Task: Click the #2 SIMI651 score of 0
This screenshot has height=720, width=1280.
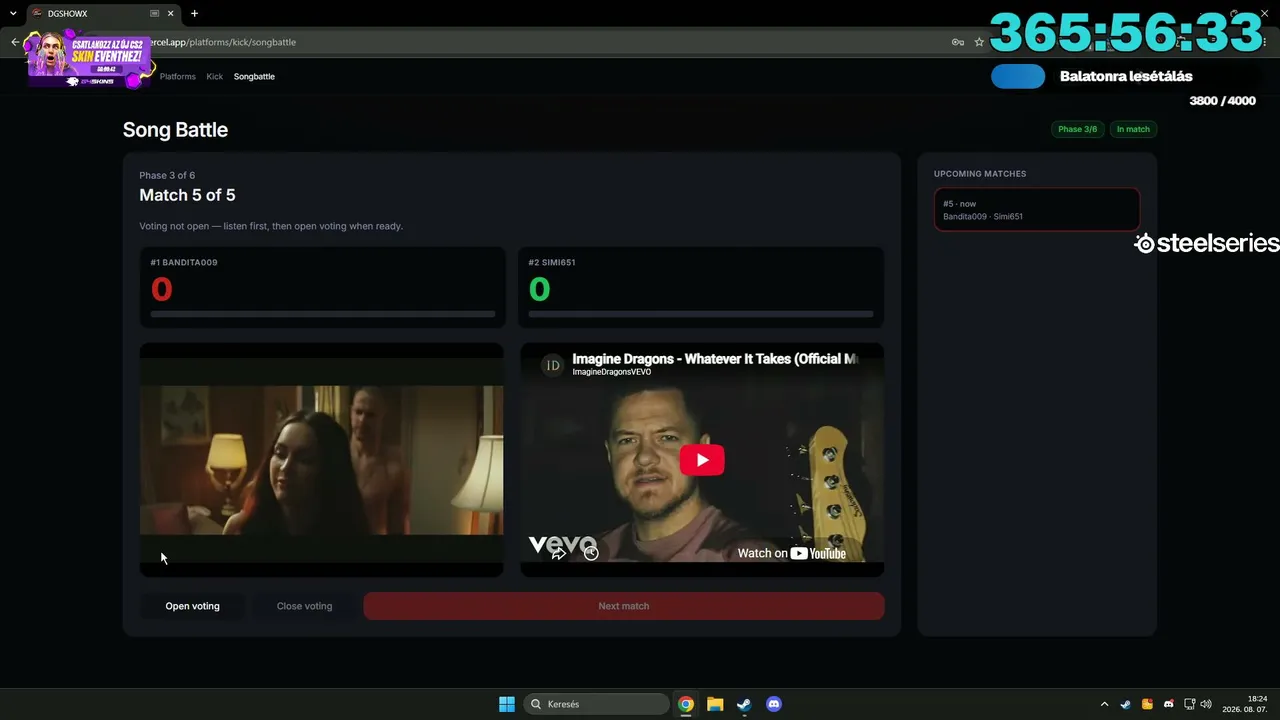Action: (539, 289)
